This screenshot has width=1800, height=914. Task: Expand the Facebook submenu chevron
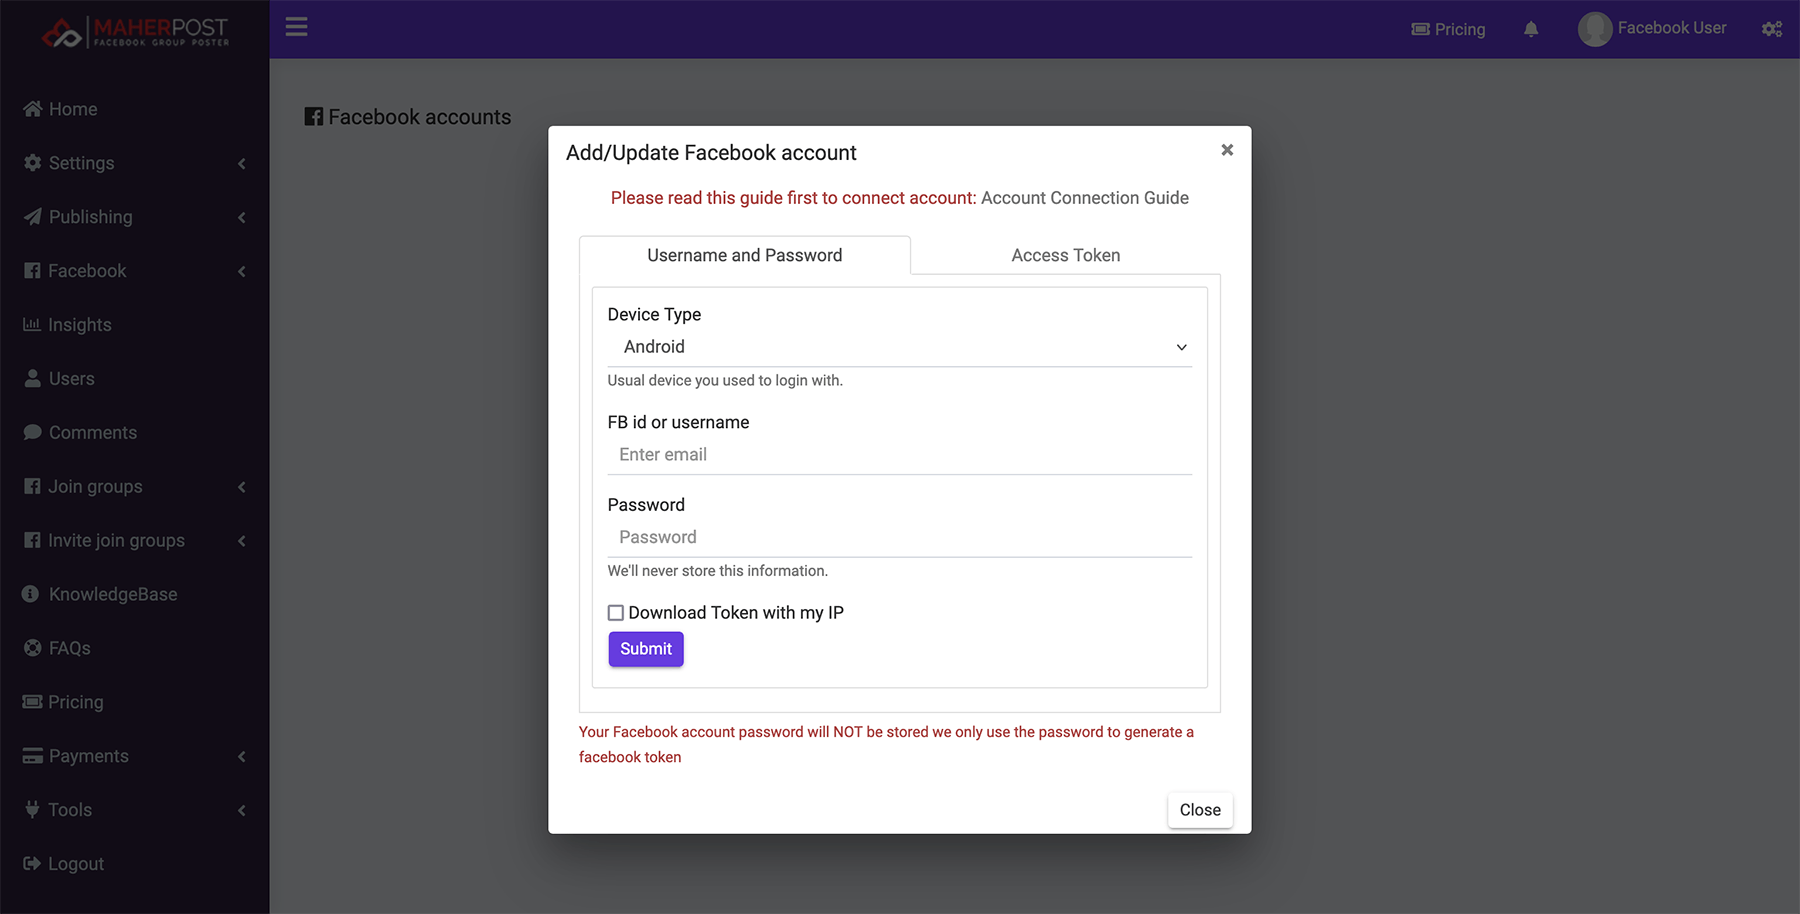coord(242,271)
